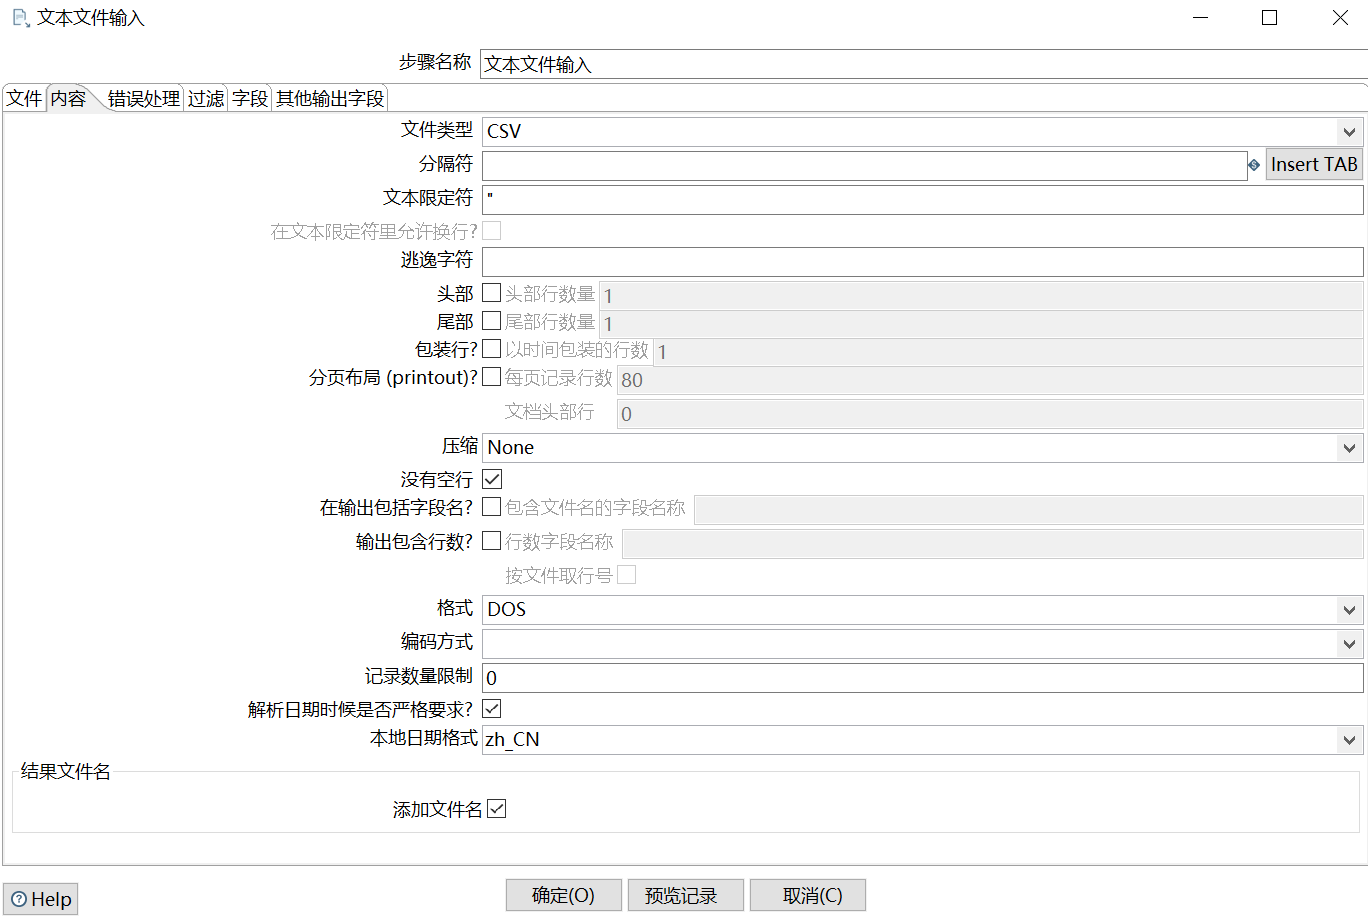
Task: Enable 在输出包括字段名? checkbox
Action: 492,507
